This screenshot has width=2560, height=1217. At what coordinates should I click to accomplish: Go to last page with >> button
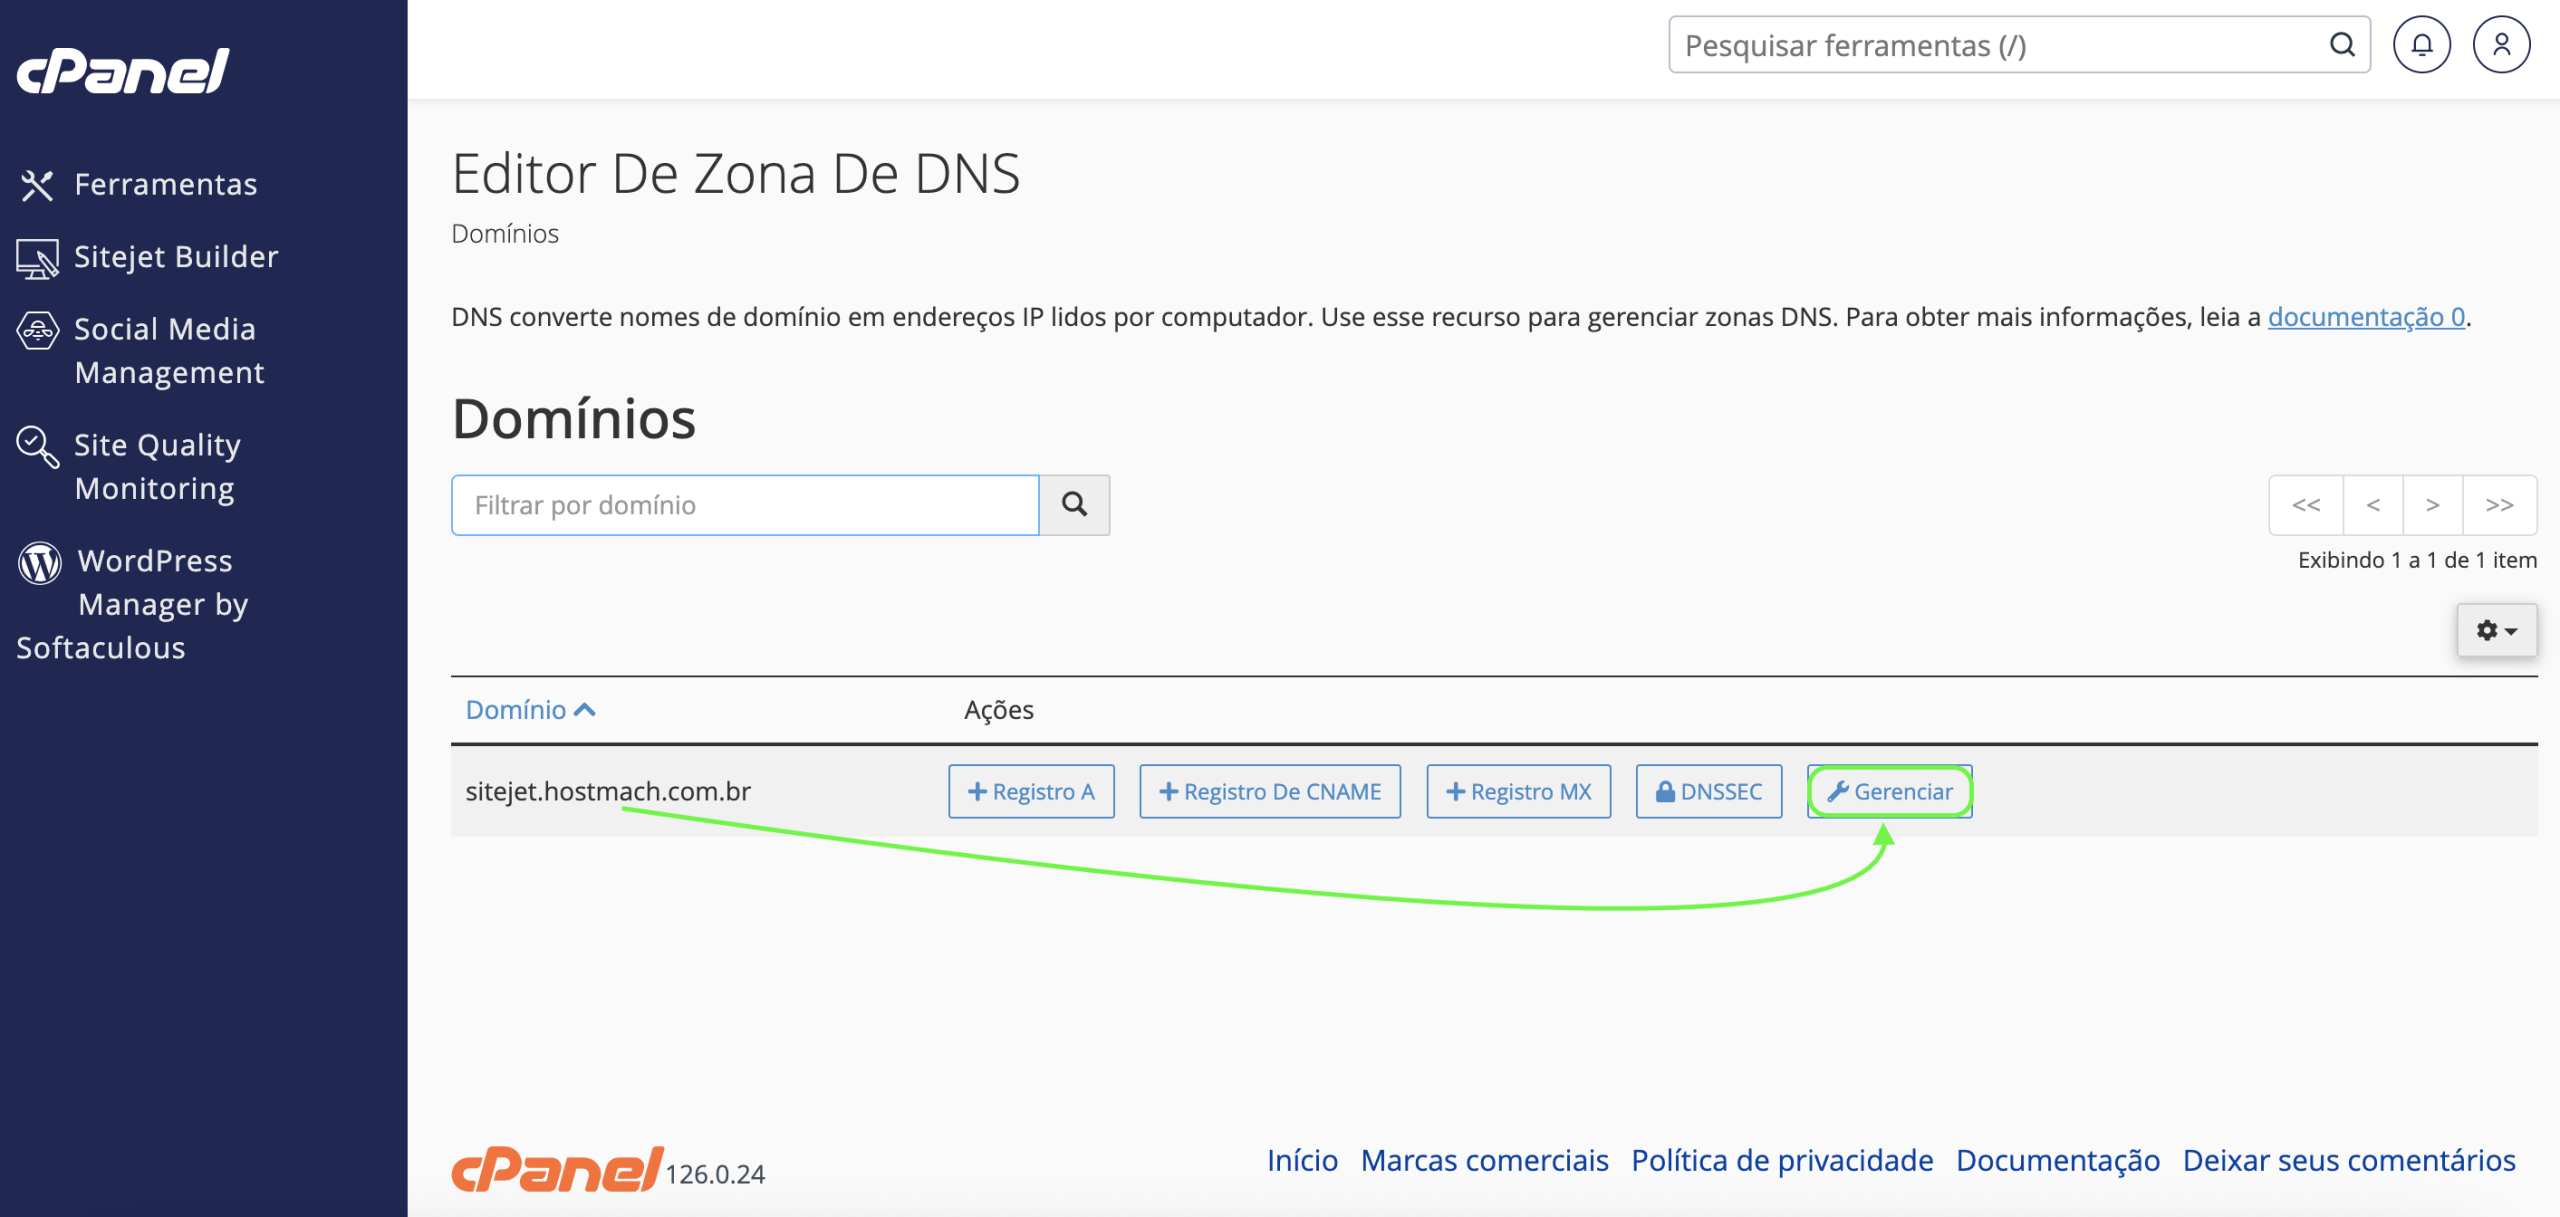[2499, 505]
